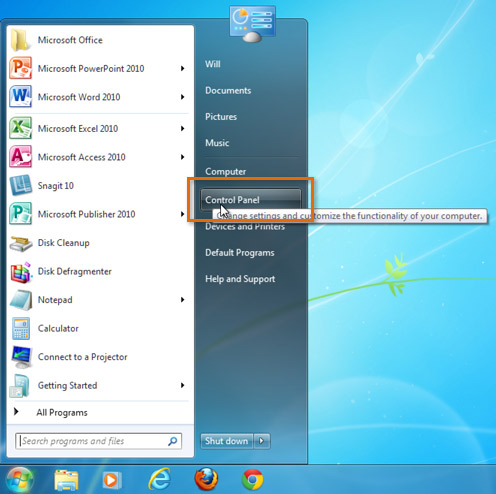Viewport: 496px width, 494px height.
Task: Click the Calculator icon
Action: (21, 328)
